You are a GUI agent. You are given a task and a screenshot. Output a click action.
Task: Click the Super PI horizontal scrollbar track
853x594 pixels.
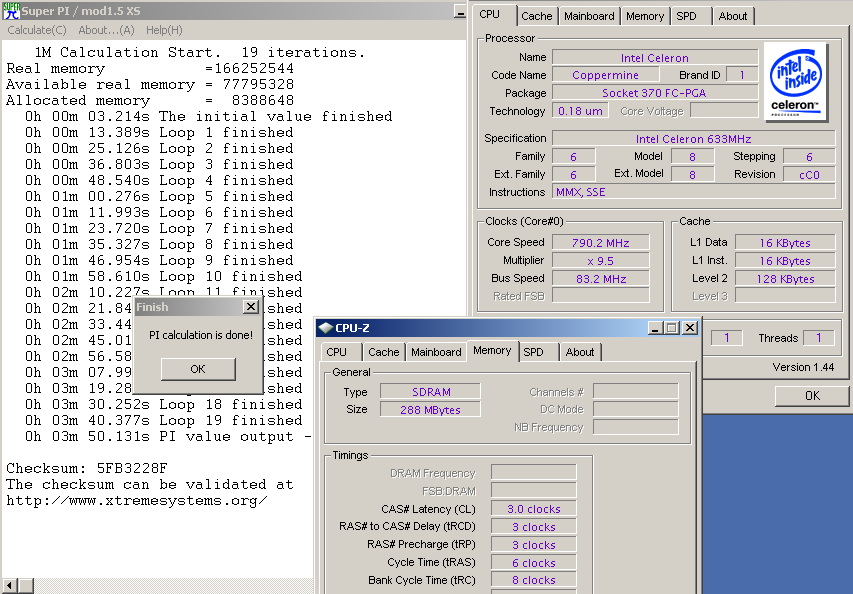coord(174,586)
